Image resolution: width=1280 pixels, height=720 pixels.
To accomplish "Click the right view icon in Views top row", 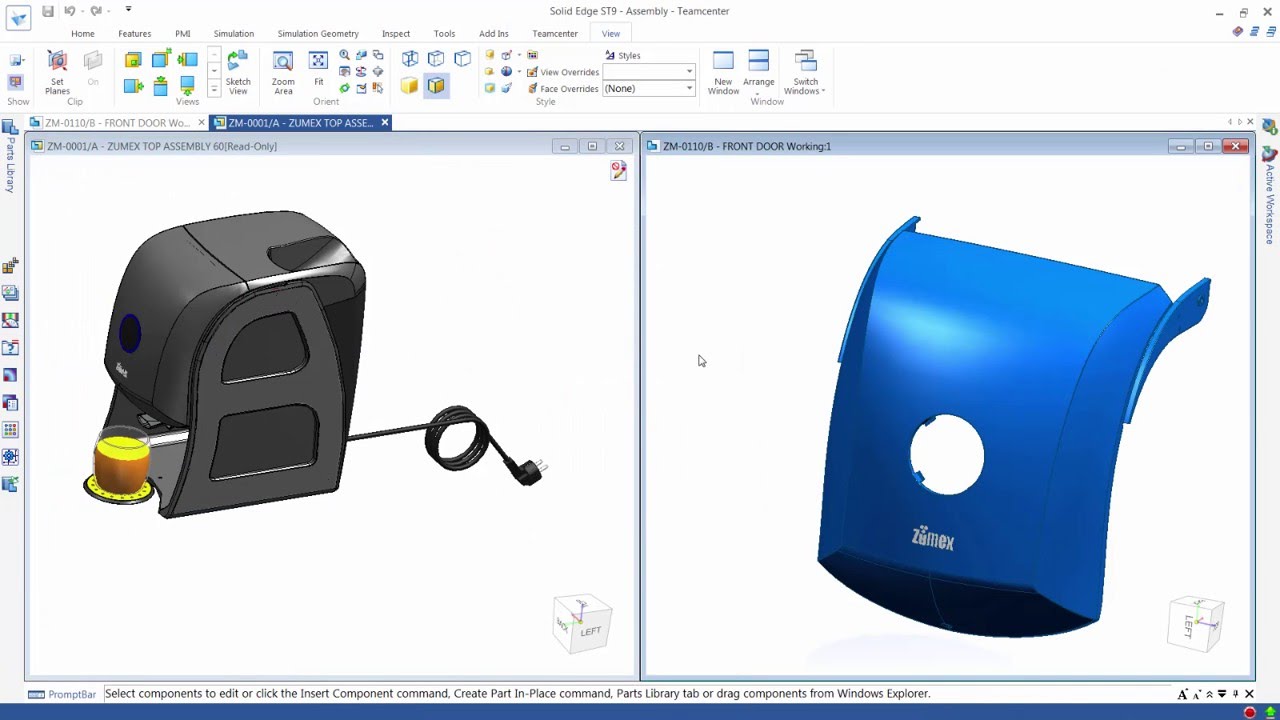I will [x=187, y=60].
